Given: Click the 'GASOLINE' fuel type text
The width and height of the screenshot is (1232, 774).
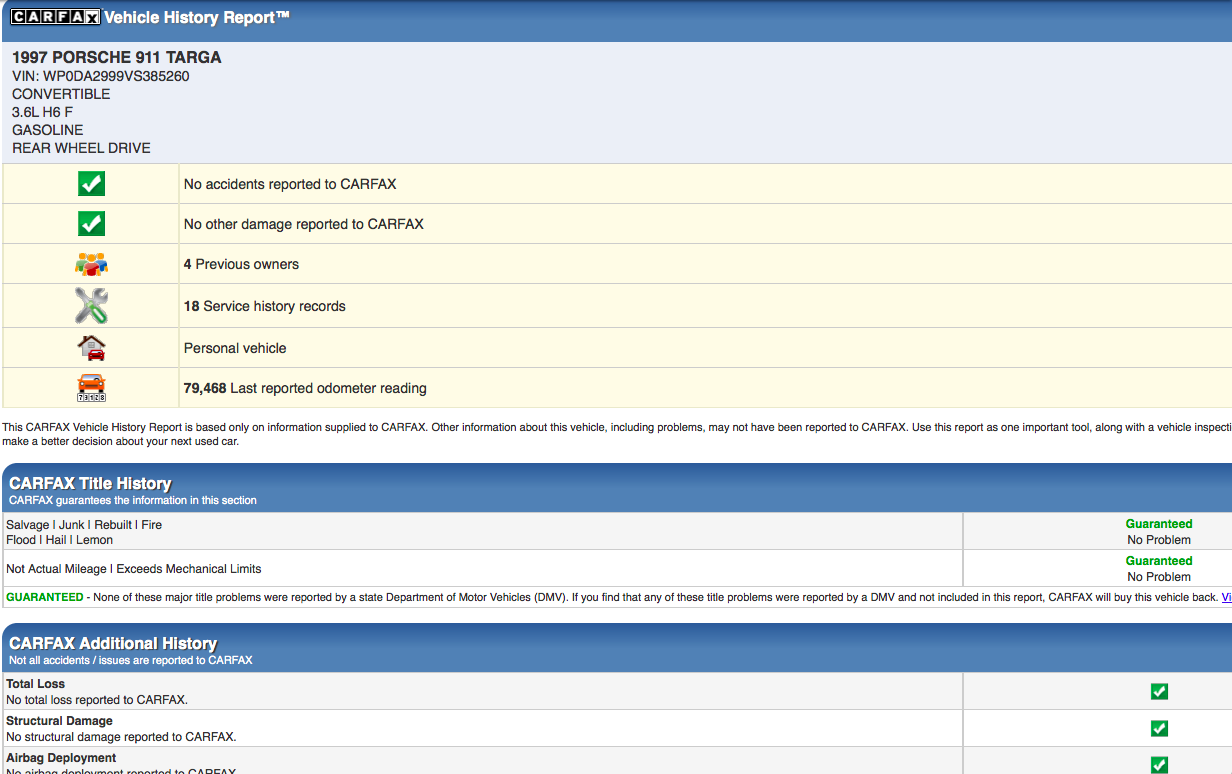Looking at the screenshot, I should (x=48, y=130).
